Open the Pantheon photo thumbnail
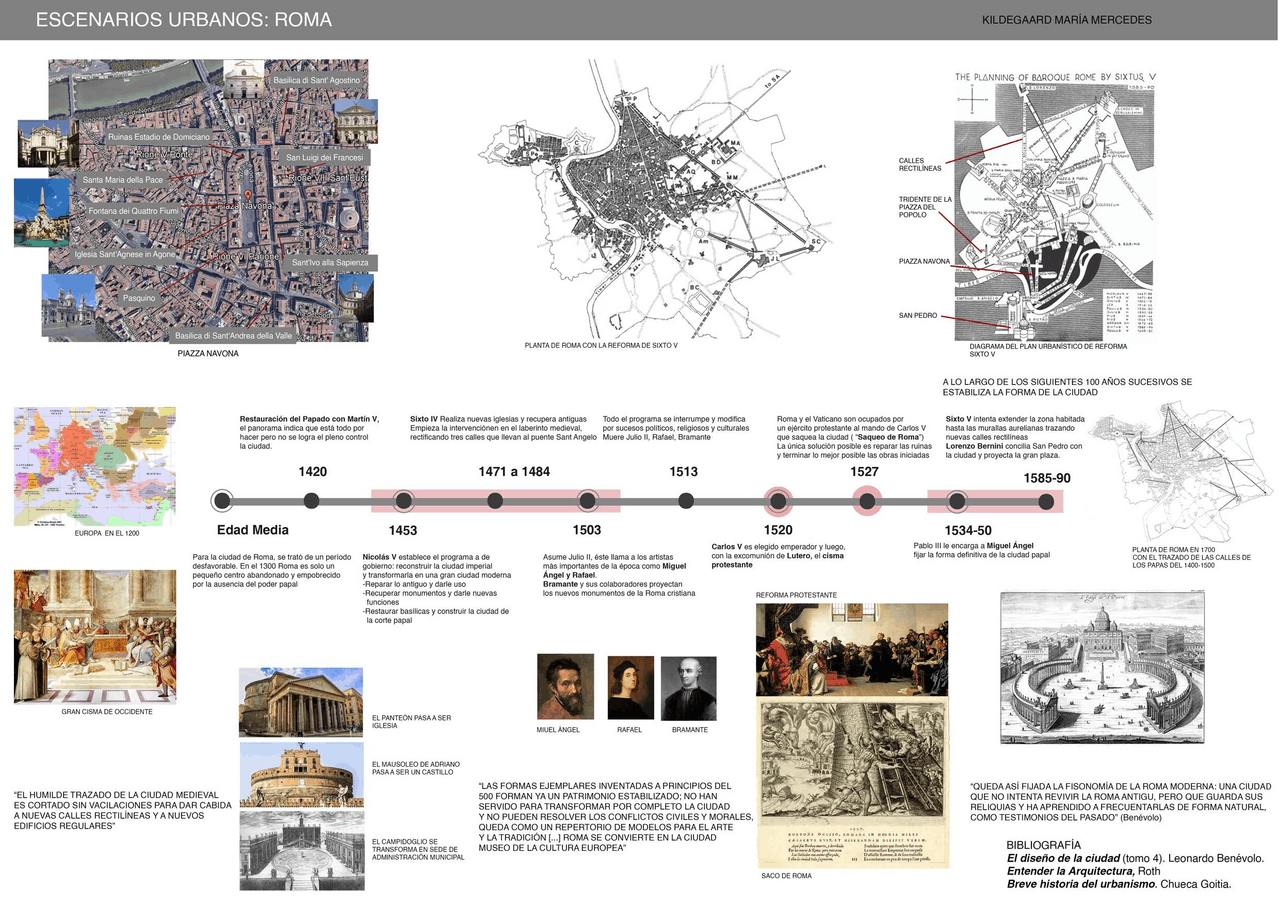The width and height of the screenshot is (1280, 905). click(x=301, y=702)
